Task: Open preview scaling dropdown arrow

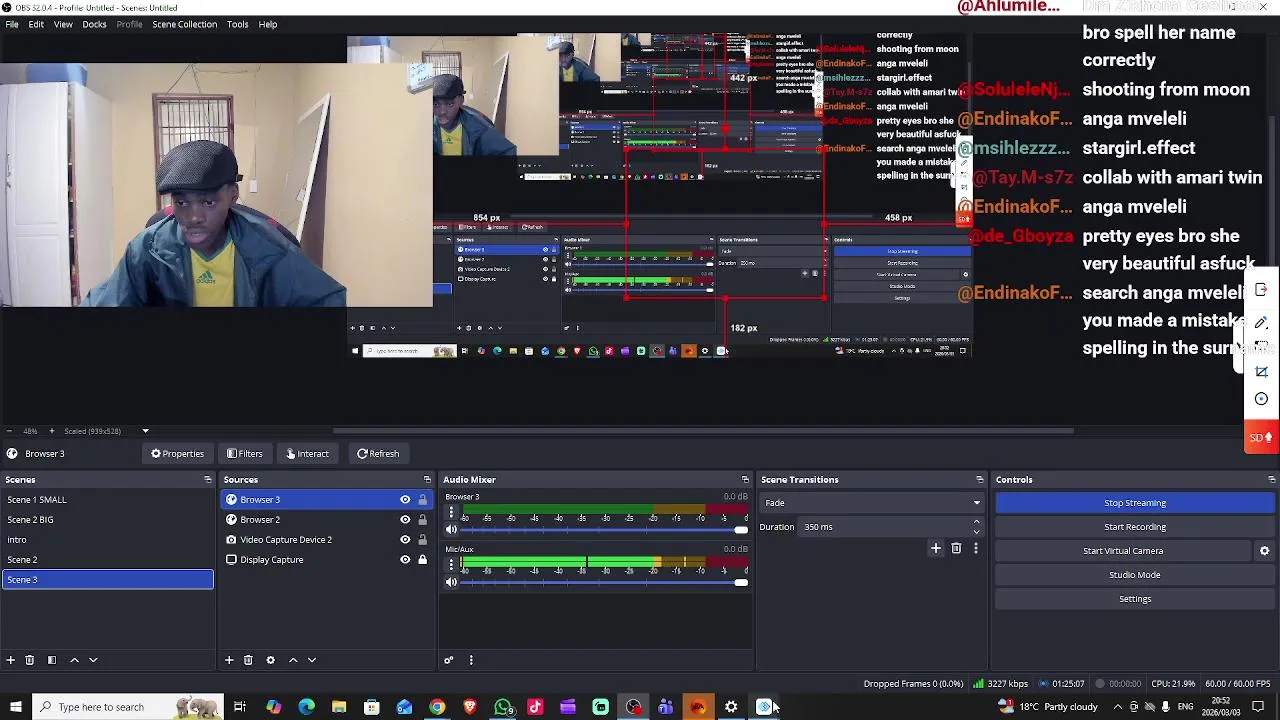Action: (x=145, y=431)
